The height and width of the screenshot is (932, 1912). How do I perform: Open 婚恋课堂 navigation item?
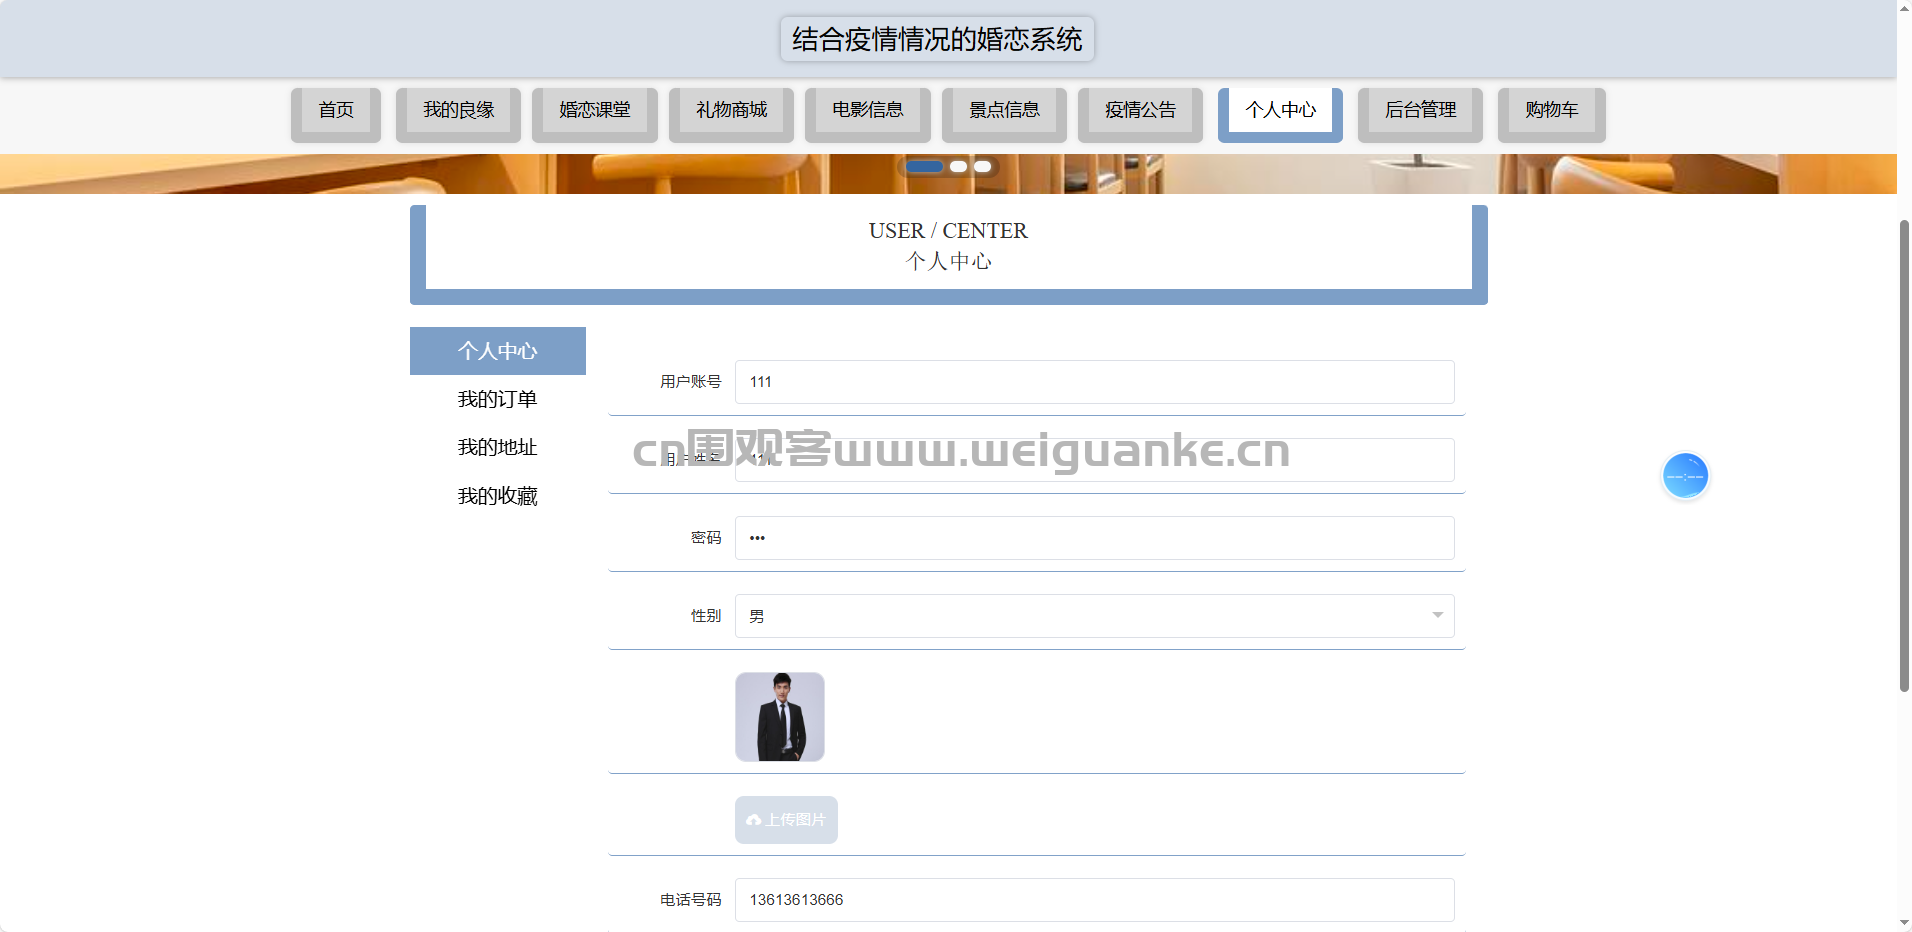[594, 111]
